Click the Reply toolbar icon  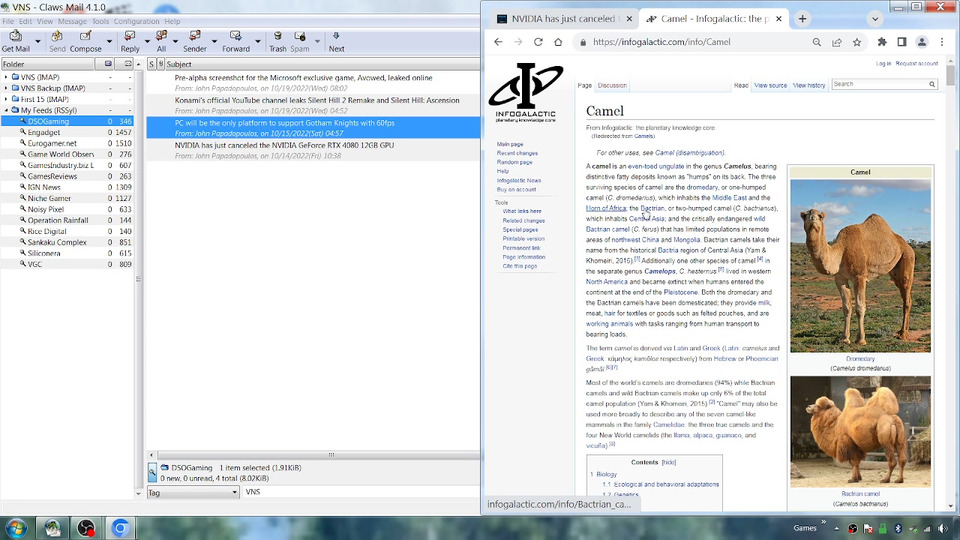coord(130,41)
